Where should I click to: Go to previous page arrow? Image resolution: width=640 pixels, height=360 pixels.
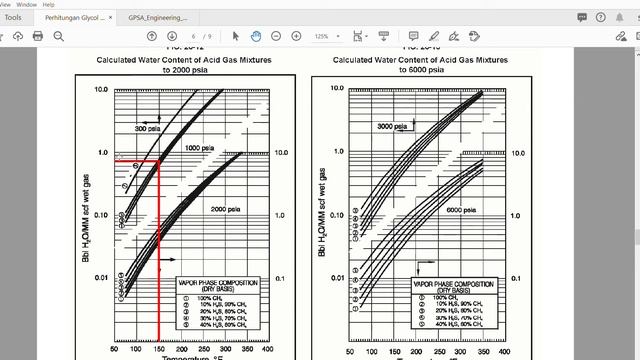point(152,36)
